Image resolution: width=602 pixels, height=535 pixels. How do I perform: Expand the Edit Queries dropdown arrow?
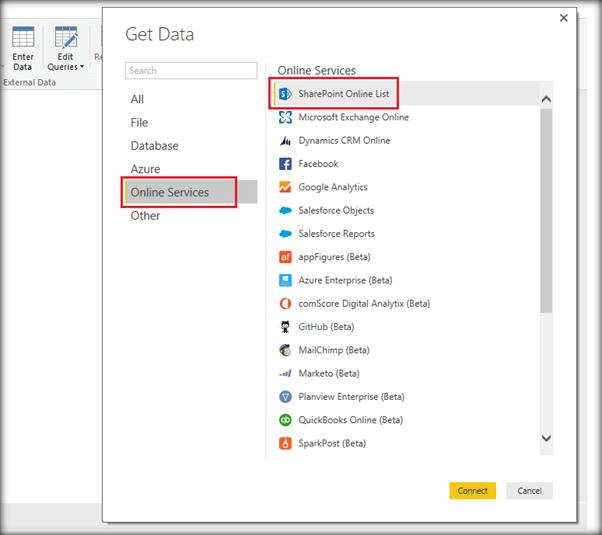pos(82,67)
